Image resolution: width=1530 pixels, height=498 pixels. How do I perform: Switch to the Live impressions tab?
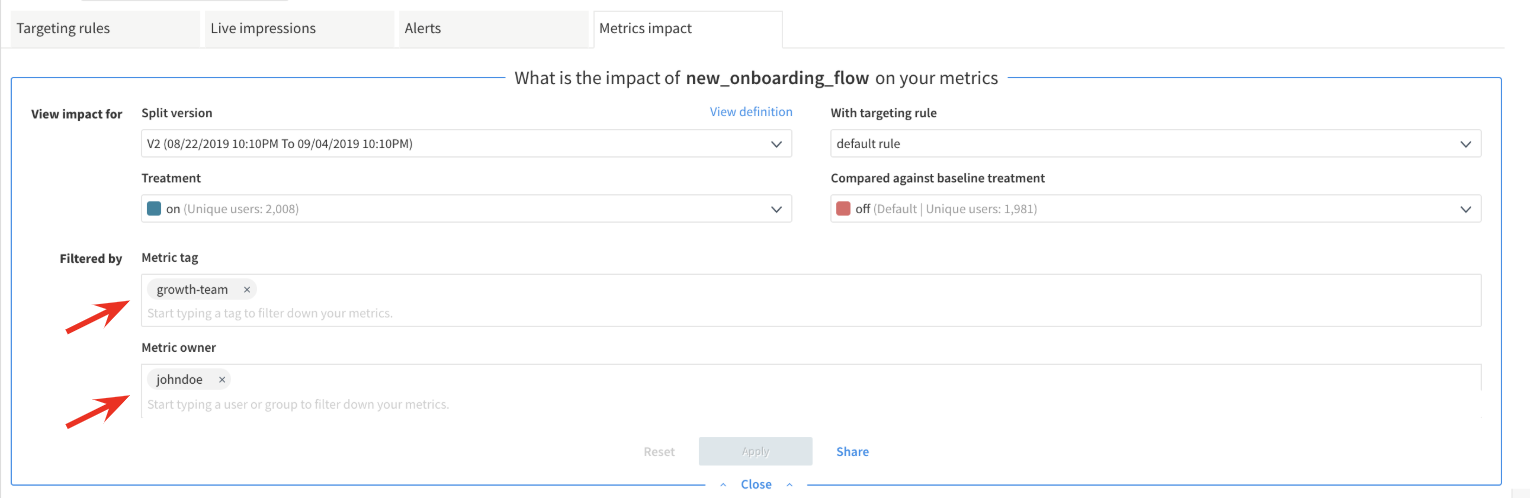point(300,29)
